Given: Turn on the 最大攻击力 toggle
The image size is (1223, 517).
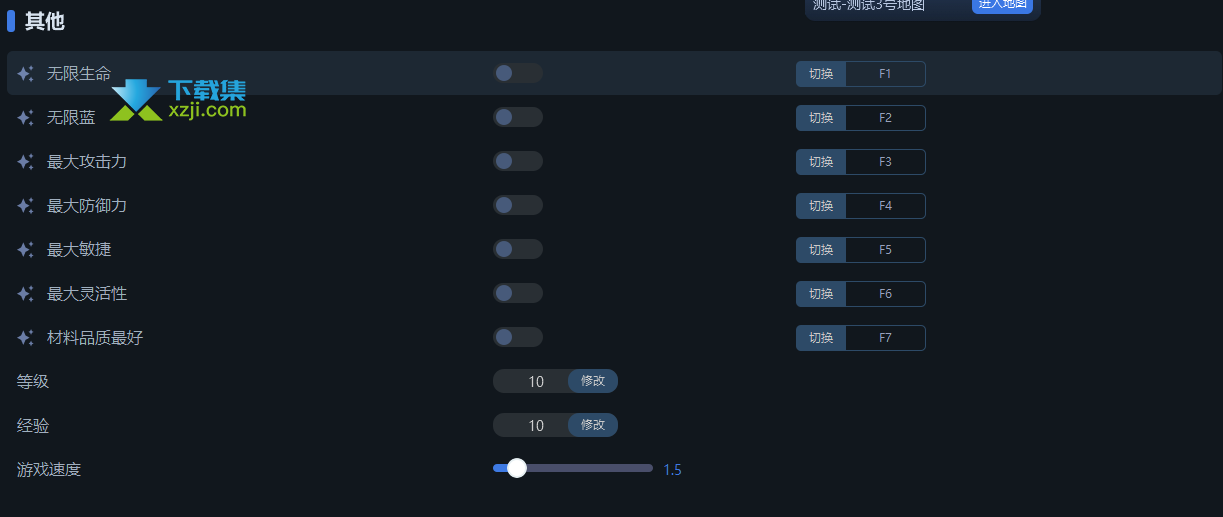Looking at the screenshot, I should pos(517,161).
